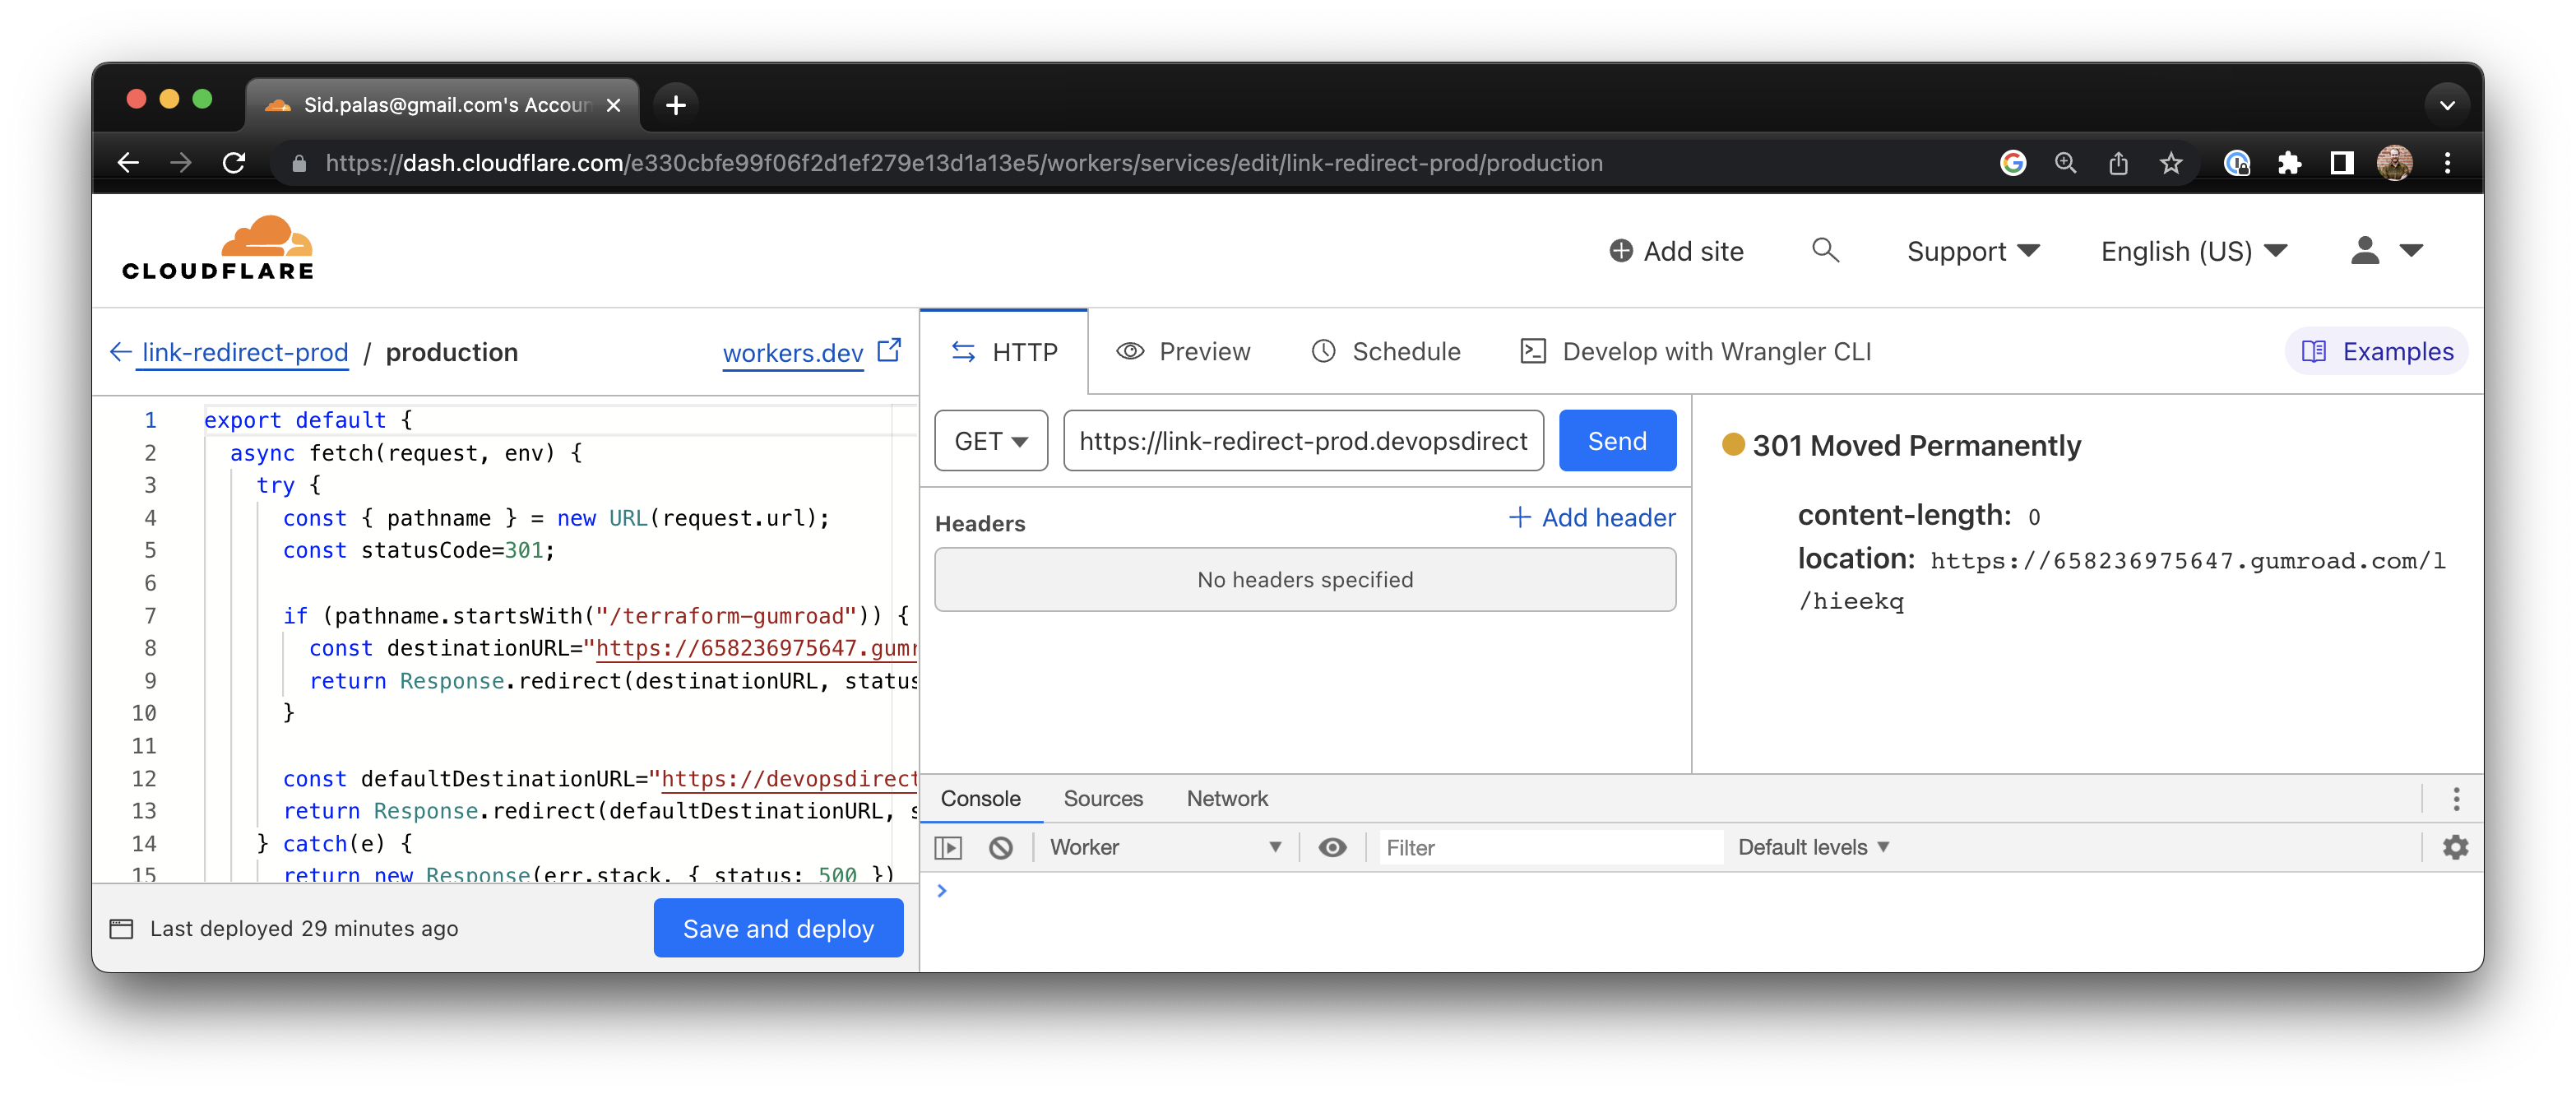Click the back arrow before link-redirect-prod

click(120, 352)
